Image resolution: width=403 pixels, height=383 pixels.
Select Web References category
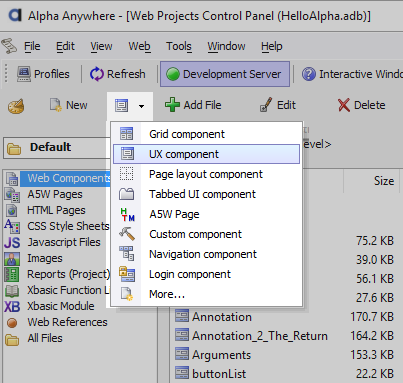click(x=67, y=322)
